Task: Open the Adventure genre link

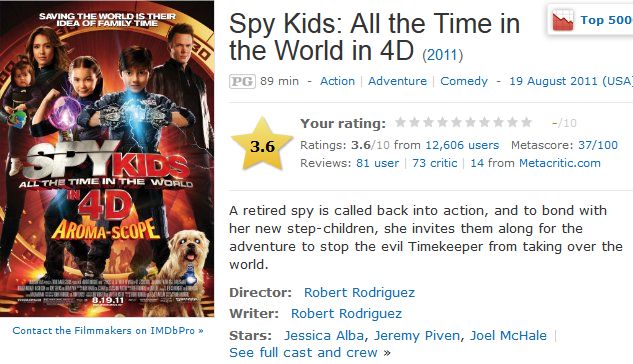Action: pos(397,81)
